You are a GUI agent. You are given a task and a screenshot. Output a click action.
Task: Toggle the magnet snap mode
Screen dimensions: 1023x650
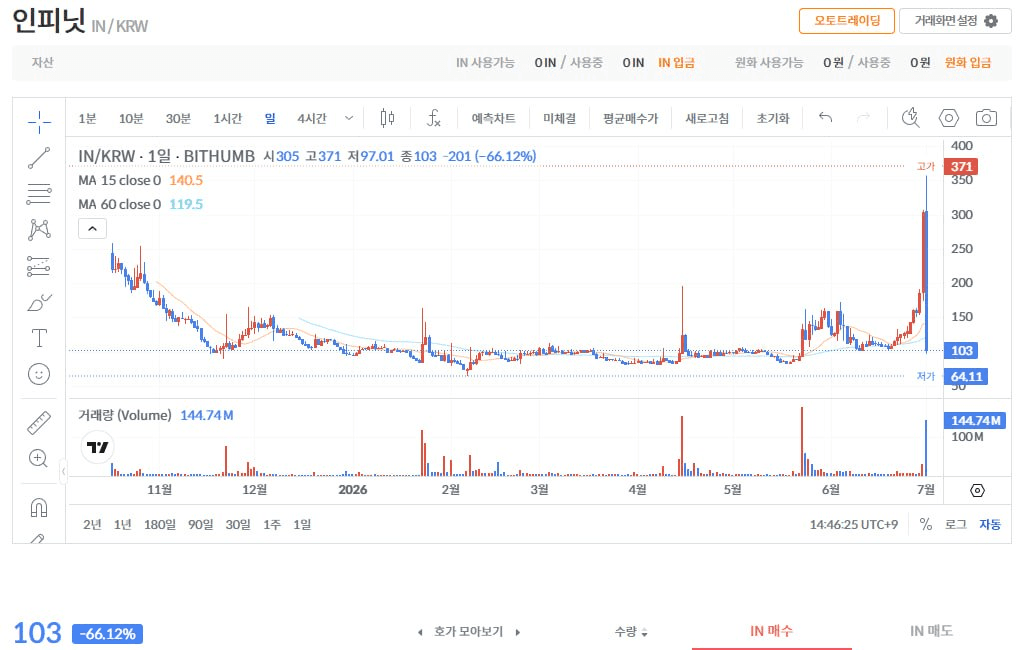39,507
